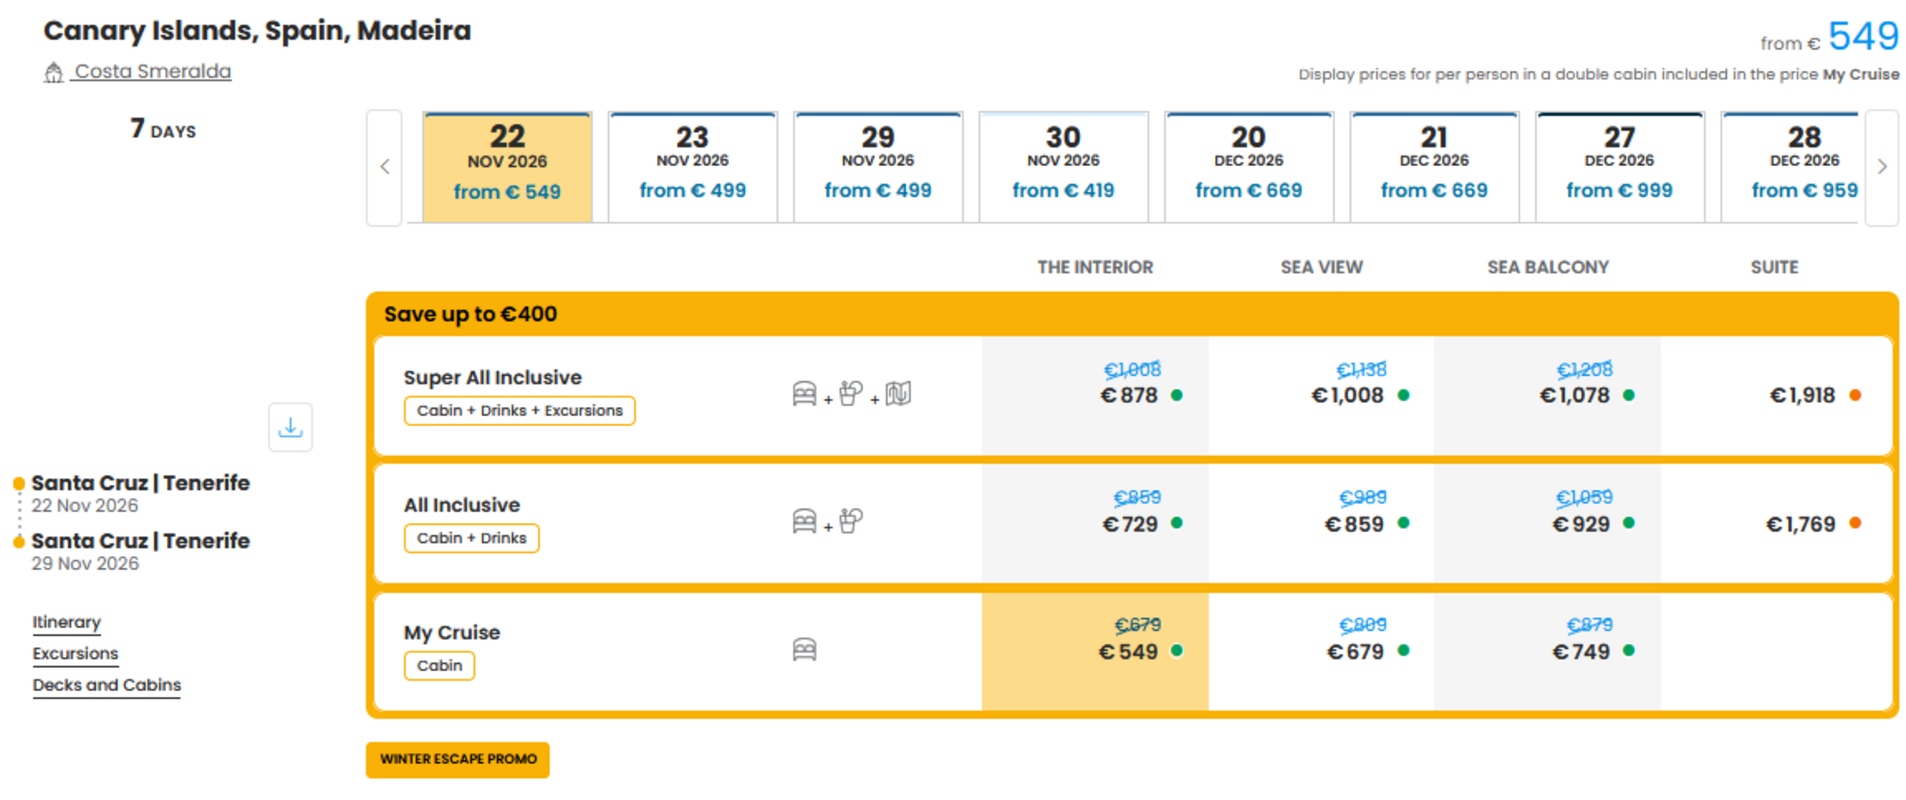Download the itinerary with the download icon
This screenshot has width=1906, height=800.
click(x=290, y=427)
